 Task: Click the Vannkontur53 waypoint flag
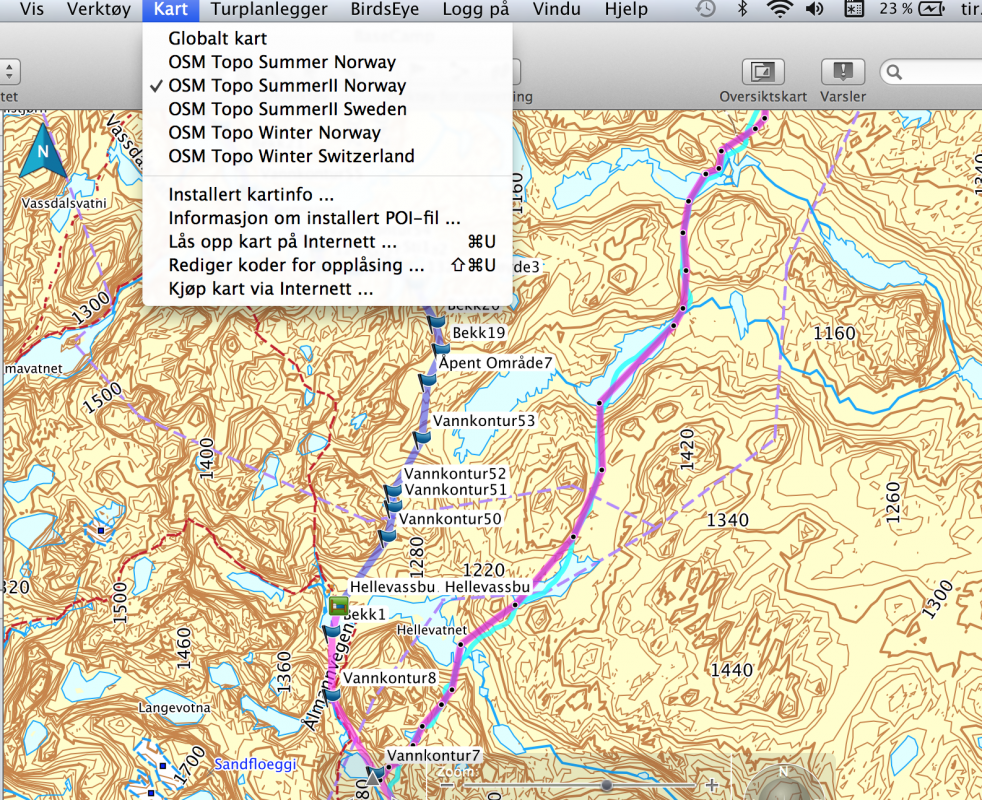(422, 436)
